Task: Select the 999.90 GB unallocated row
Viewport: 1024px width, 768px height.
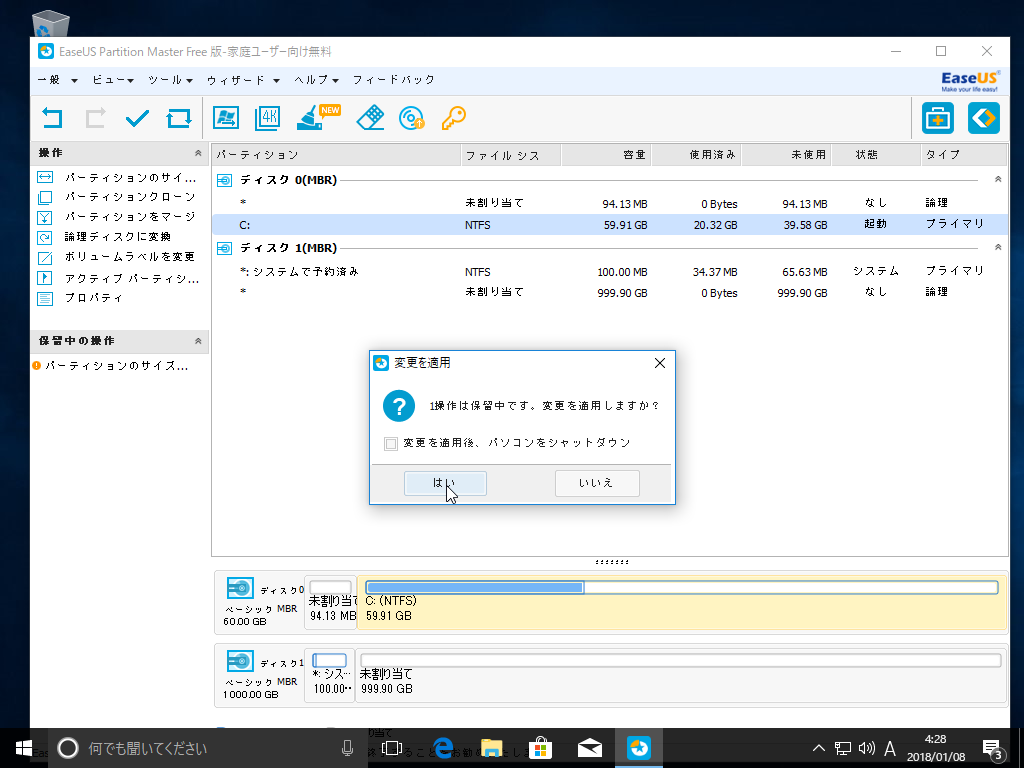Action: (610, 293)
